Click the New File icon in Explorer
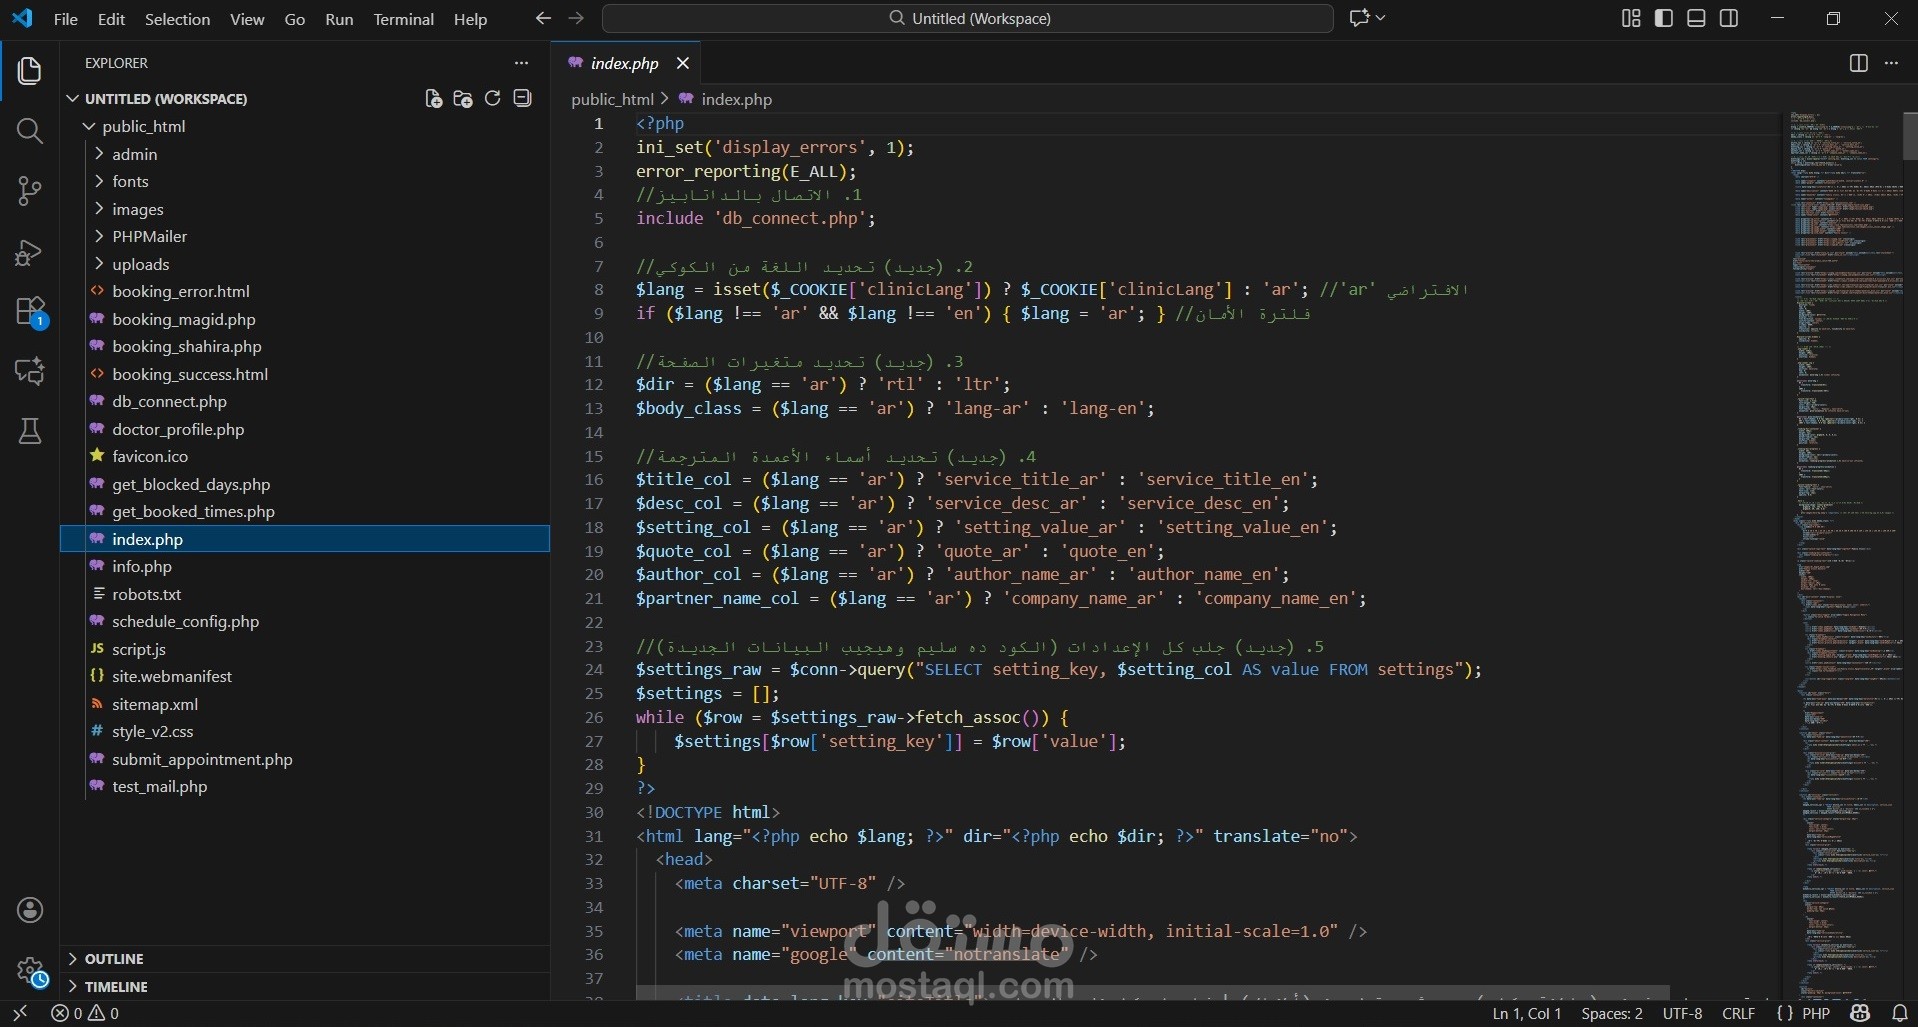 433,98
